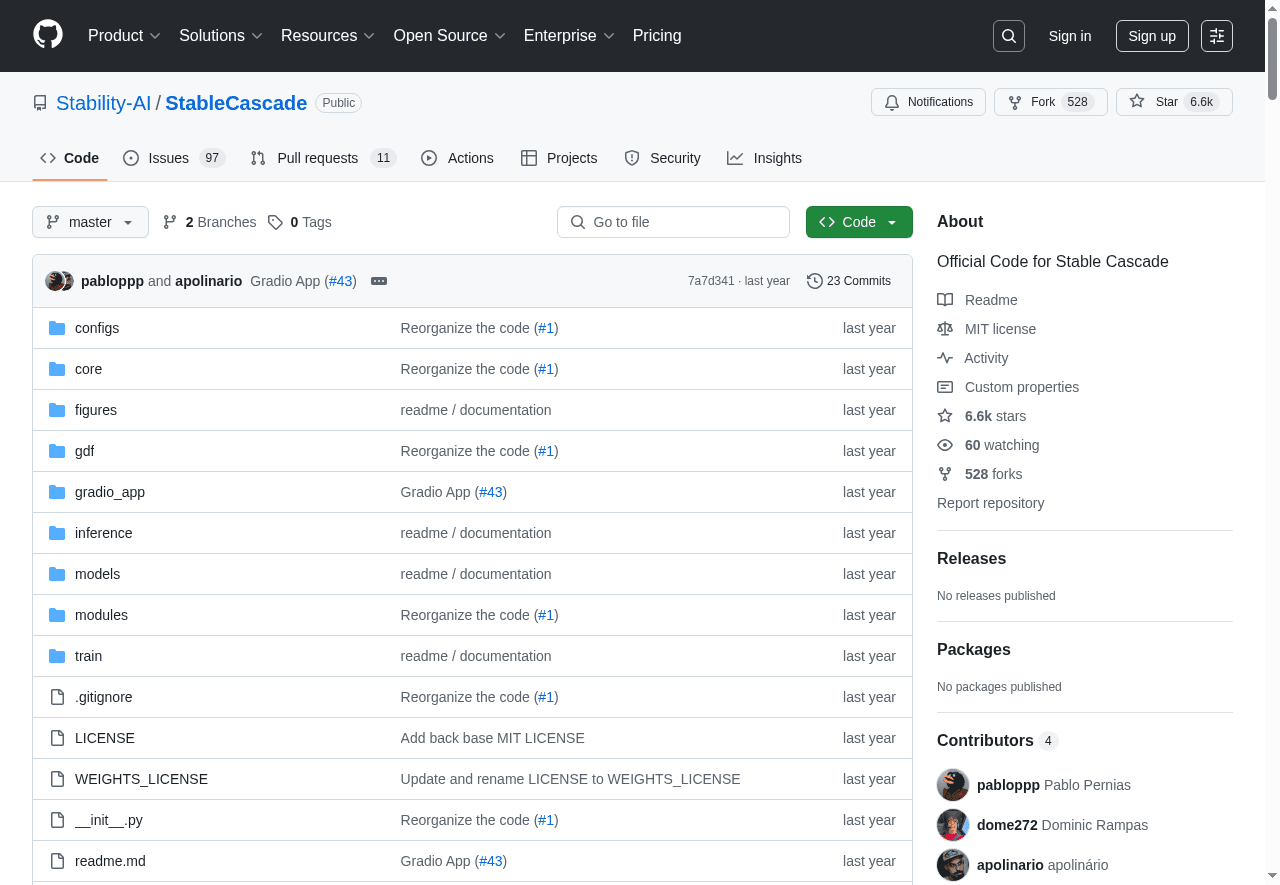Expand the commit message ellipsis icon

pos(379,281)
